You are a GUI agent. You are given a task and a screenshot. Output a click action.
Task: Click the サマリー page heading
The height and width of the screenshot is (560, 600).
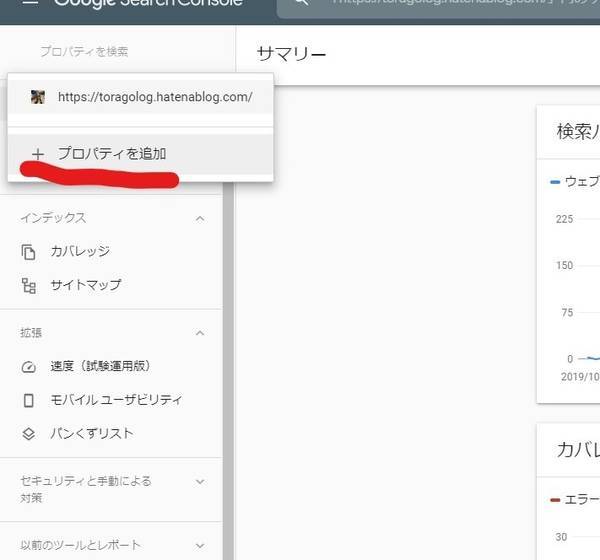click(x=291, y=54)
